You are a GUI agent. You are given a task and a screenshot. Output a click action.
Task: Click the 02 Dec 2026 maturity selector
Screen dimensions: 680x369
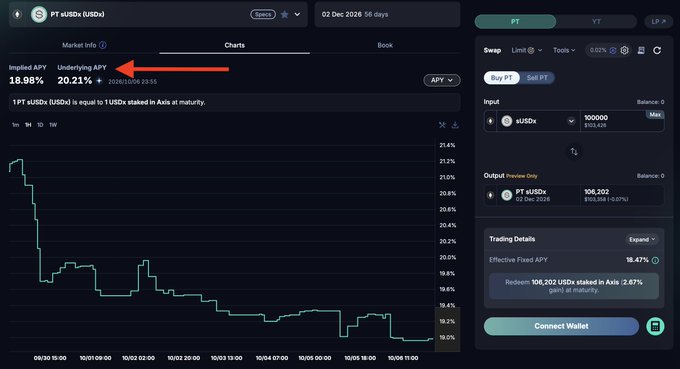(x=387, y=14)
